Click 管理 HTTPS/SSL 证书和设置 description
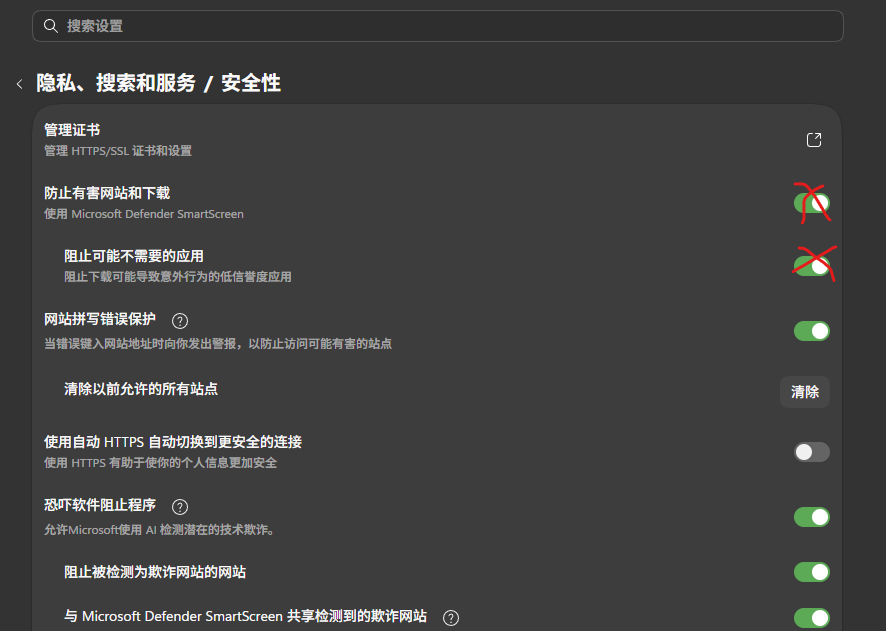 118,151
